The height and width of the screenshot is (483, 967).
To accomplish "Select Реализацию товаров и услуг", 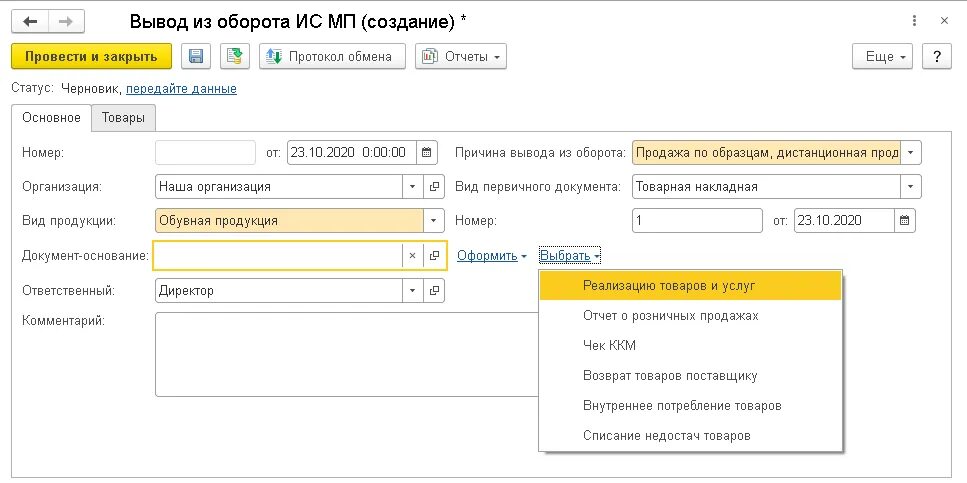I will 668,286.
